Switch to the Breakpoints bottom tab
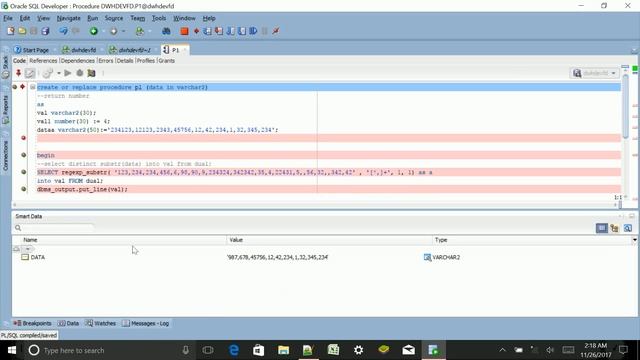640x360 pixels. tap(33, 323)
